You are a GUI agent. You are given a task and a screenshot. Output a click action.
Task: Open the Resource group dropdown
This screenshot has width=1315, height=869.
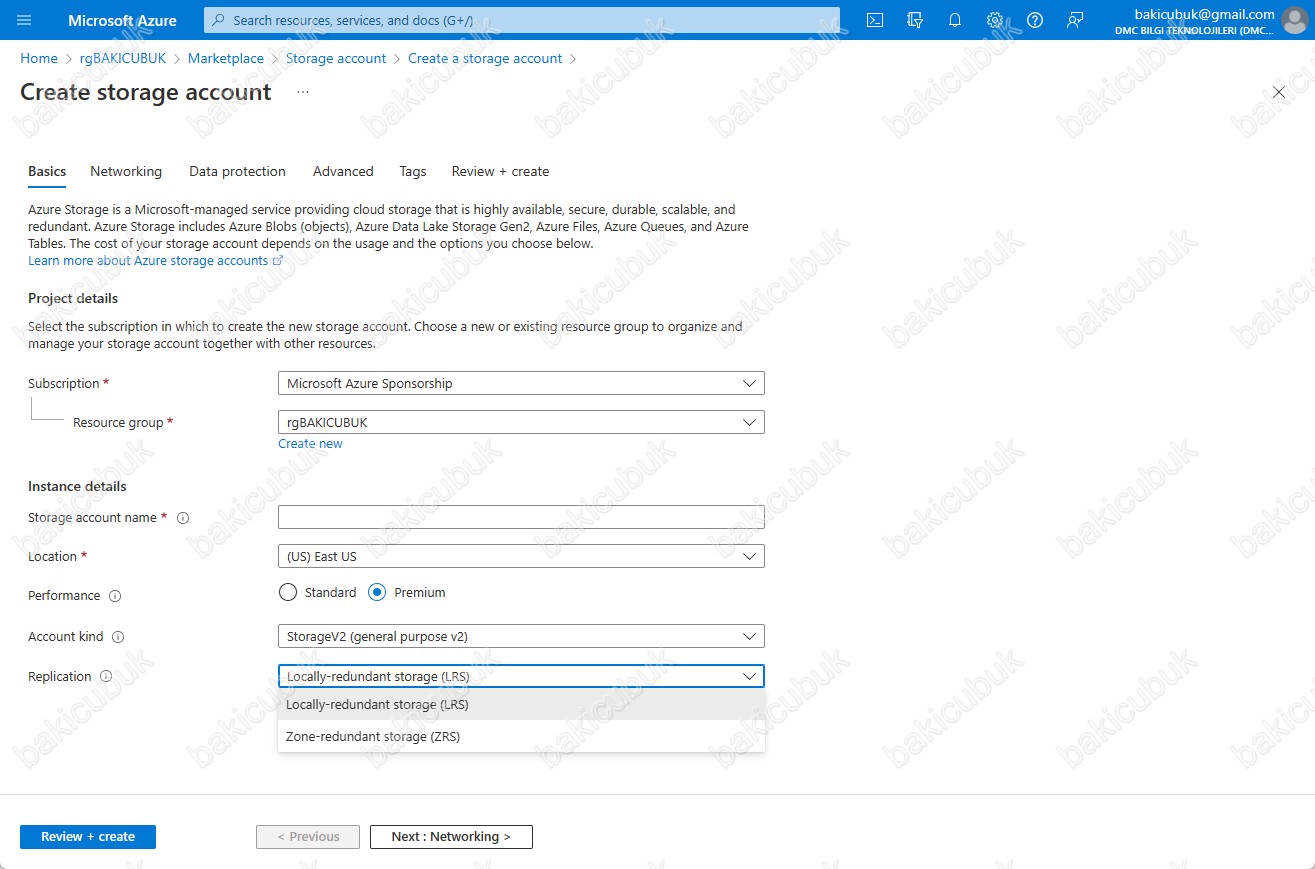coord(521,422)
